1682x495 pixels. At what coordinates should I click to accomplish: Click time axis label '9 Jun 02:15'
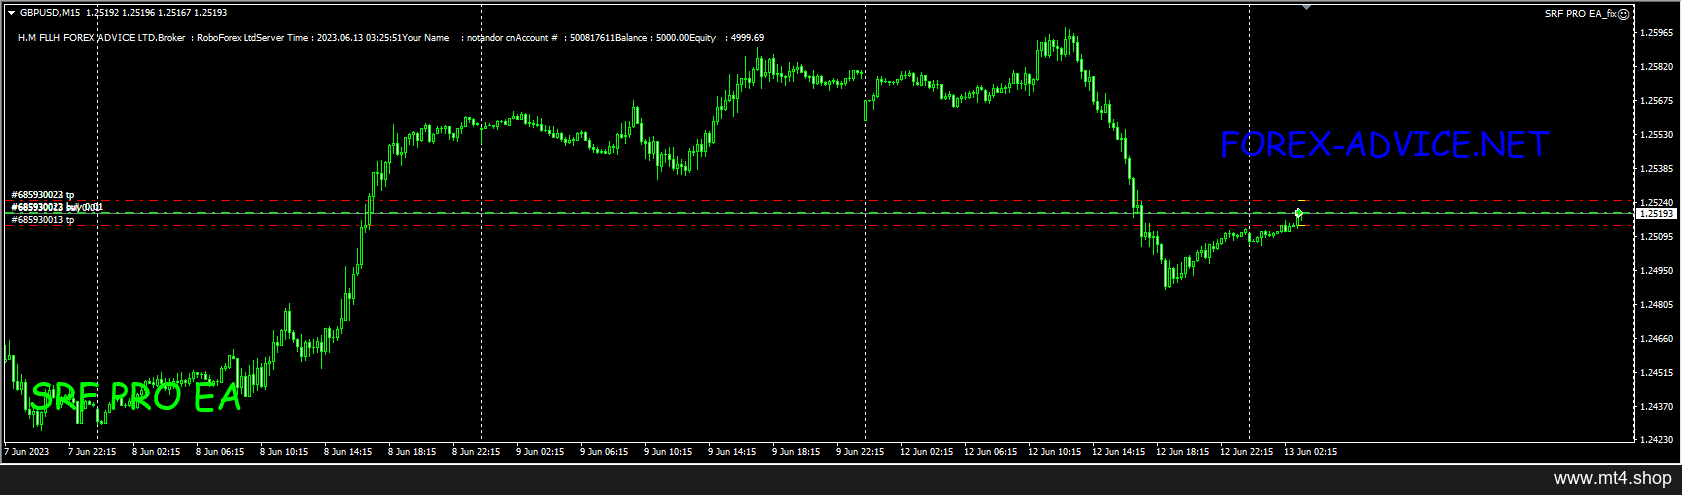pyautogui.click(x=540, y=452)
